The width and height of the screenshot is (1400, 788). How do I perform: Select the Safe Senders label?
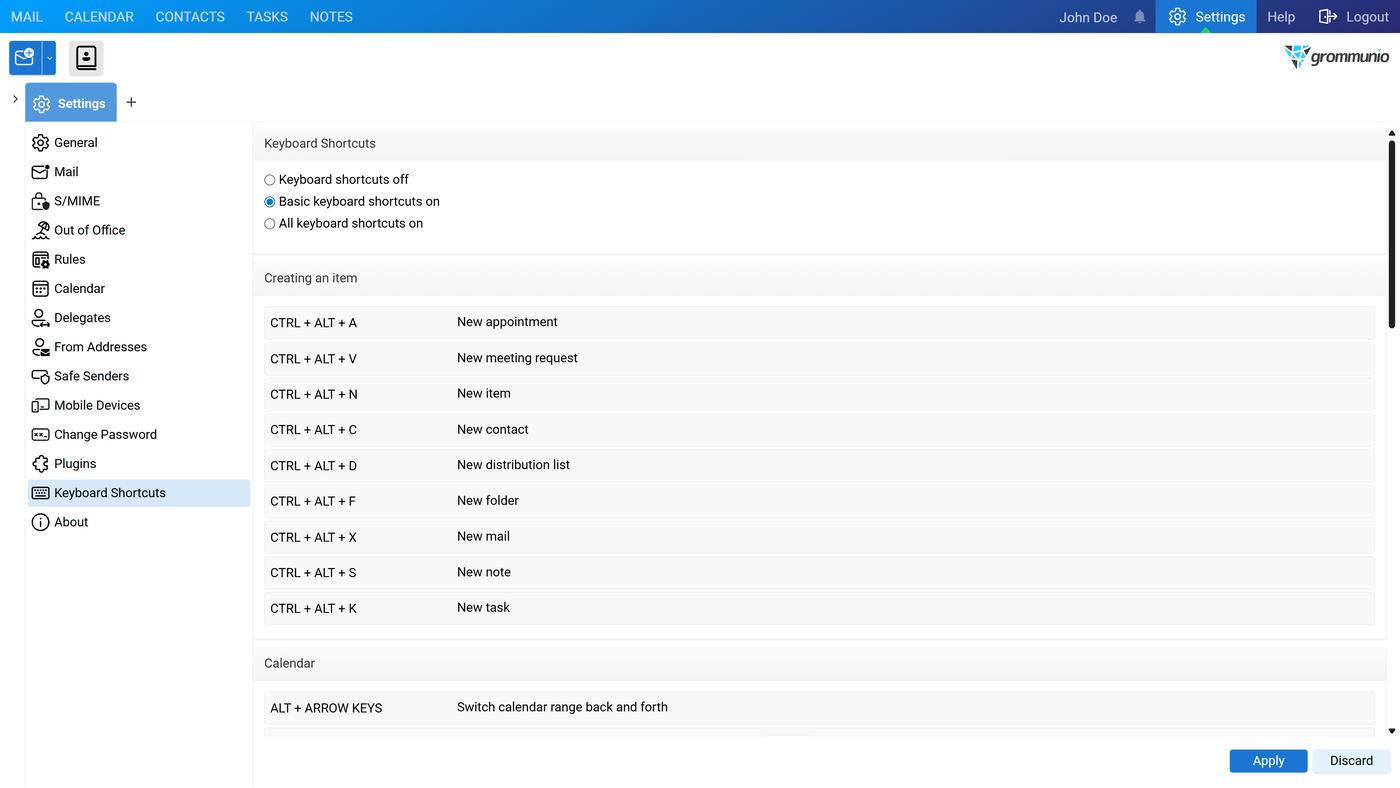click(x=91, y=376)
